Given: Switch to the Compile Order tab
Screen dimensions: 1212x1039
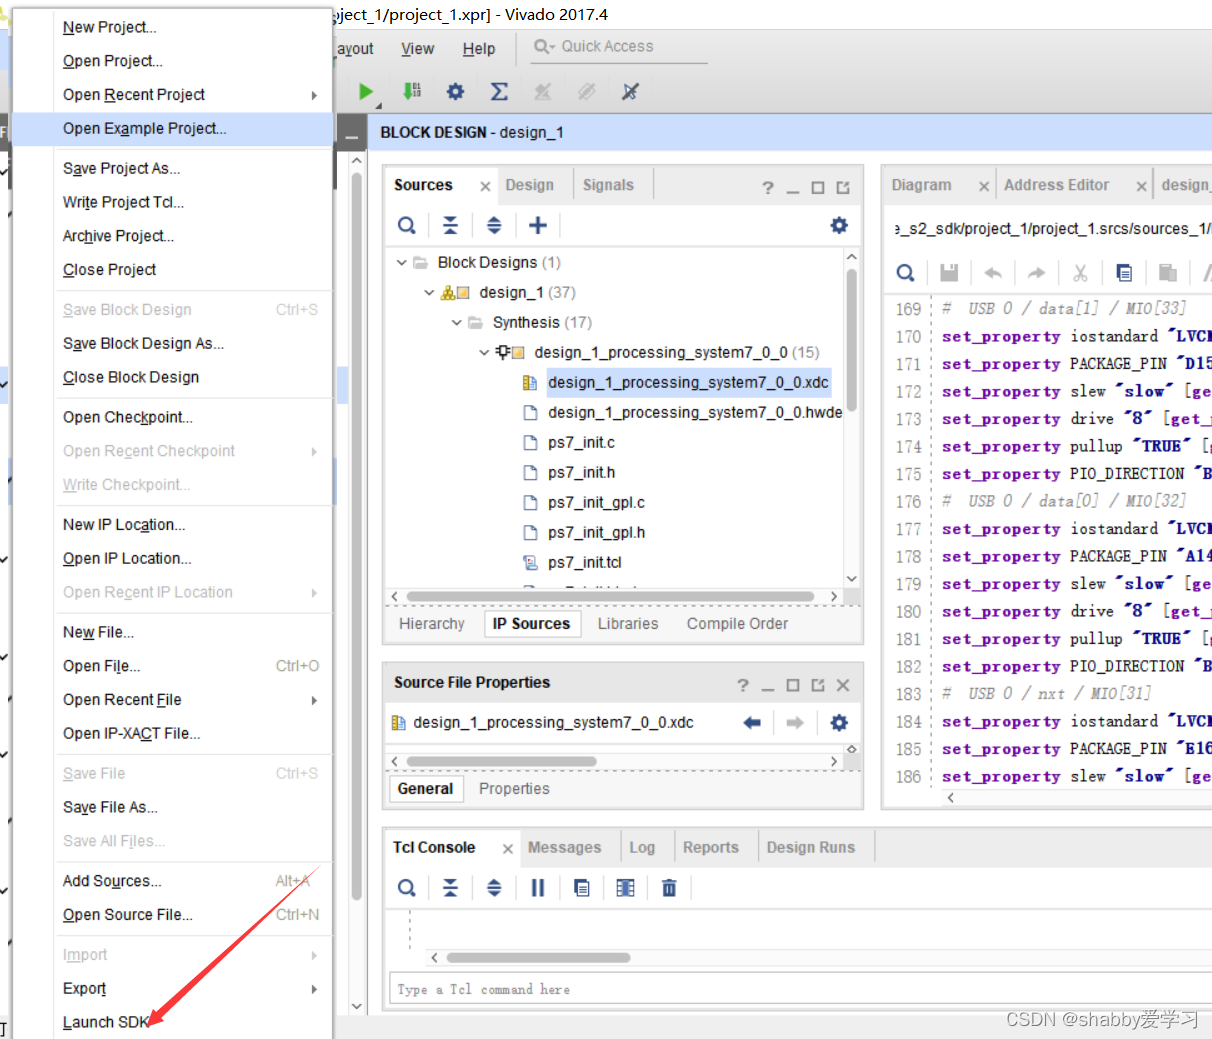Looking at the screenshot, I should [x=737, y=624].
